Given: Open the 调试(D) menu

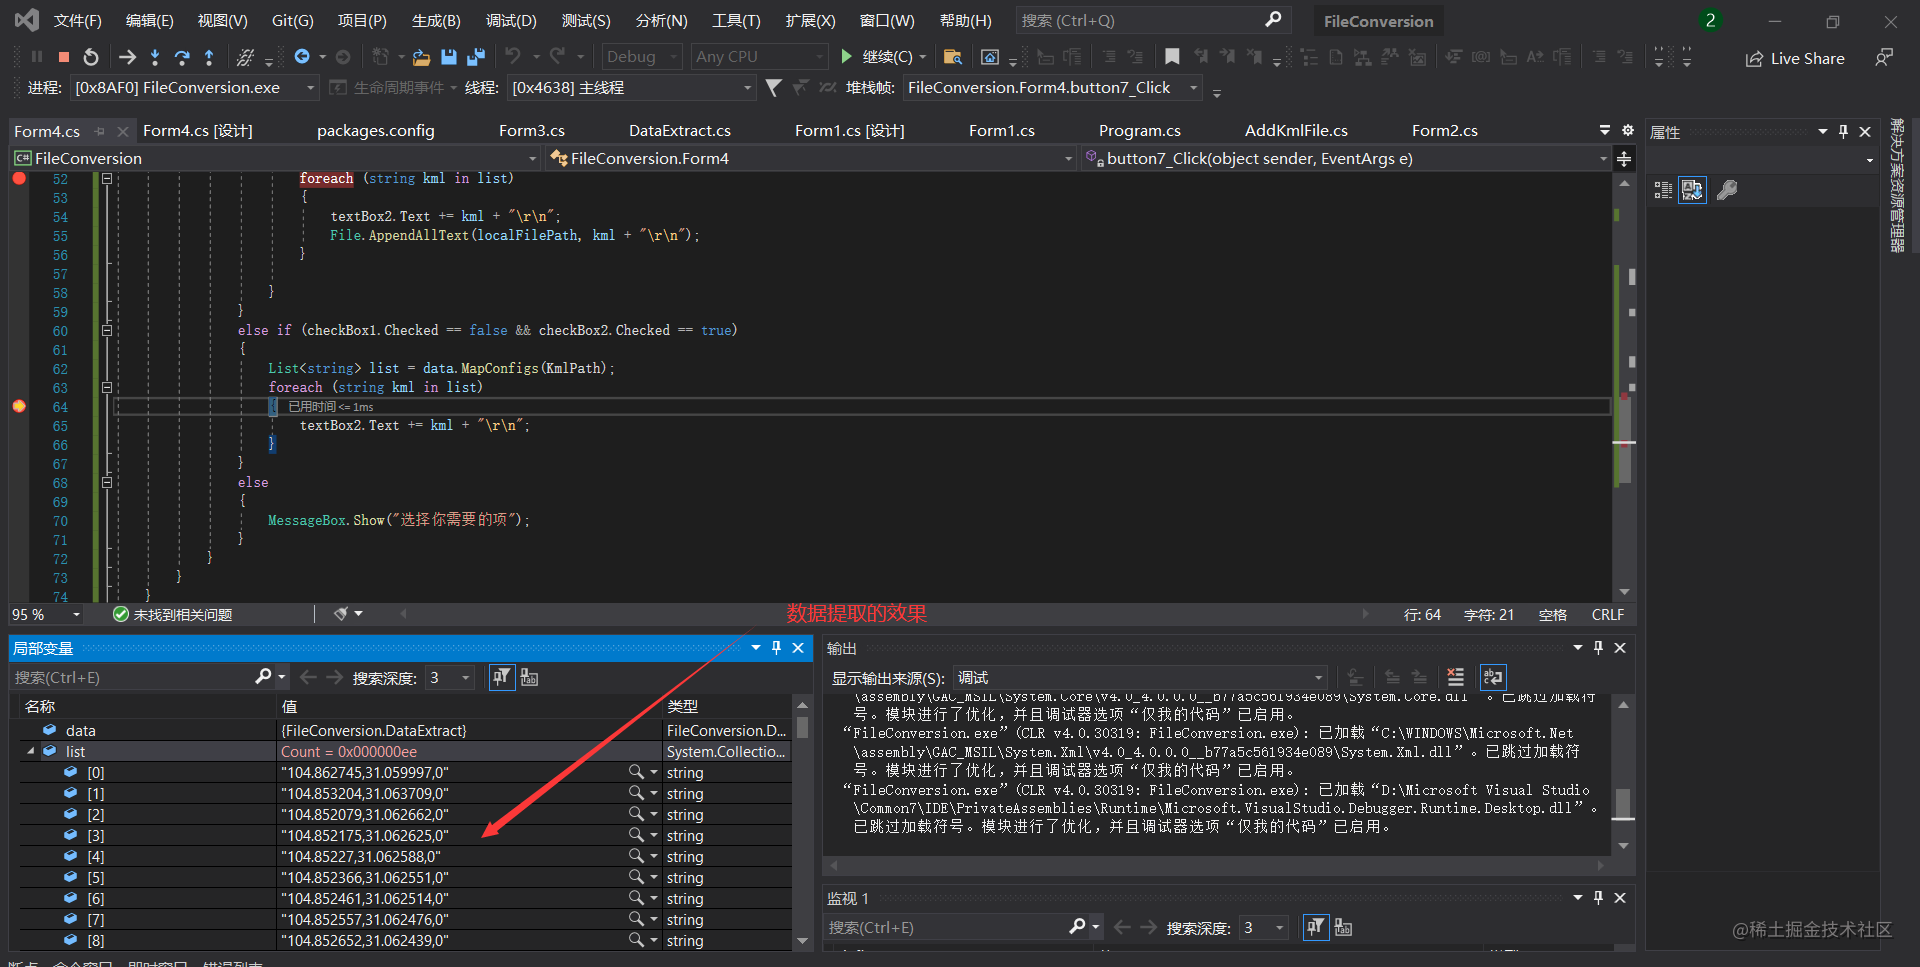Looking at the screenshot, I should [511, 21].
